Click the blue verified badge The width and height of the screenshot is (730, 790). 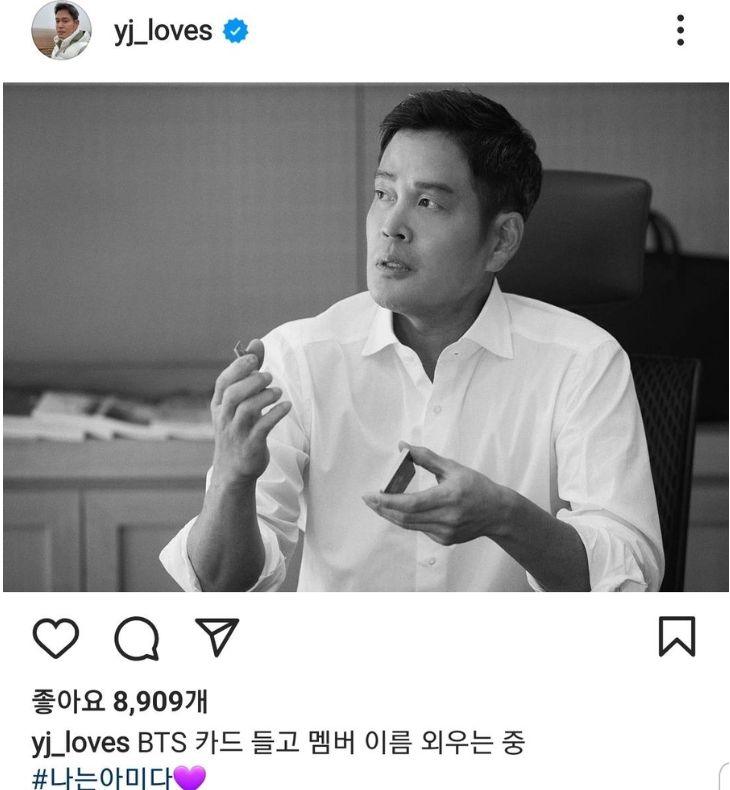pyautogui.click(x=235, y=31)
